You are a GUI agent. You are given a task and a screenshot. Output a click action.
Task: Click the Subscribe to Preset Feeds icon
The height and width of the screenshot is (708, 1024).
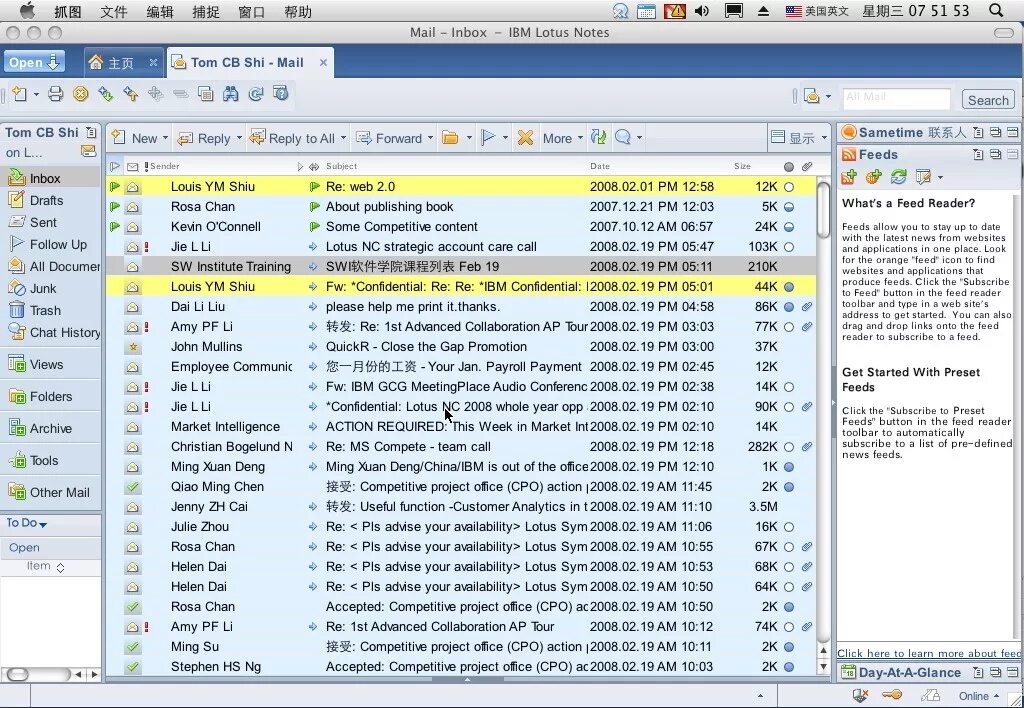coord(874,176)
